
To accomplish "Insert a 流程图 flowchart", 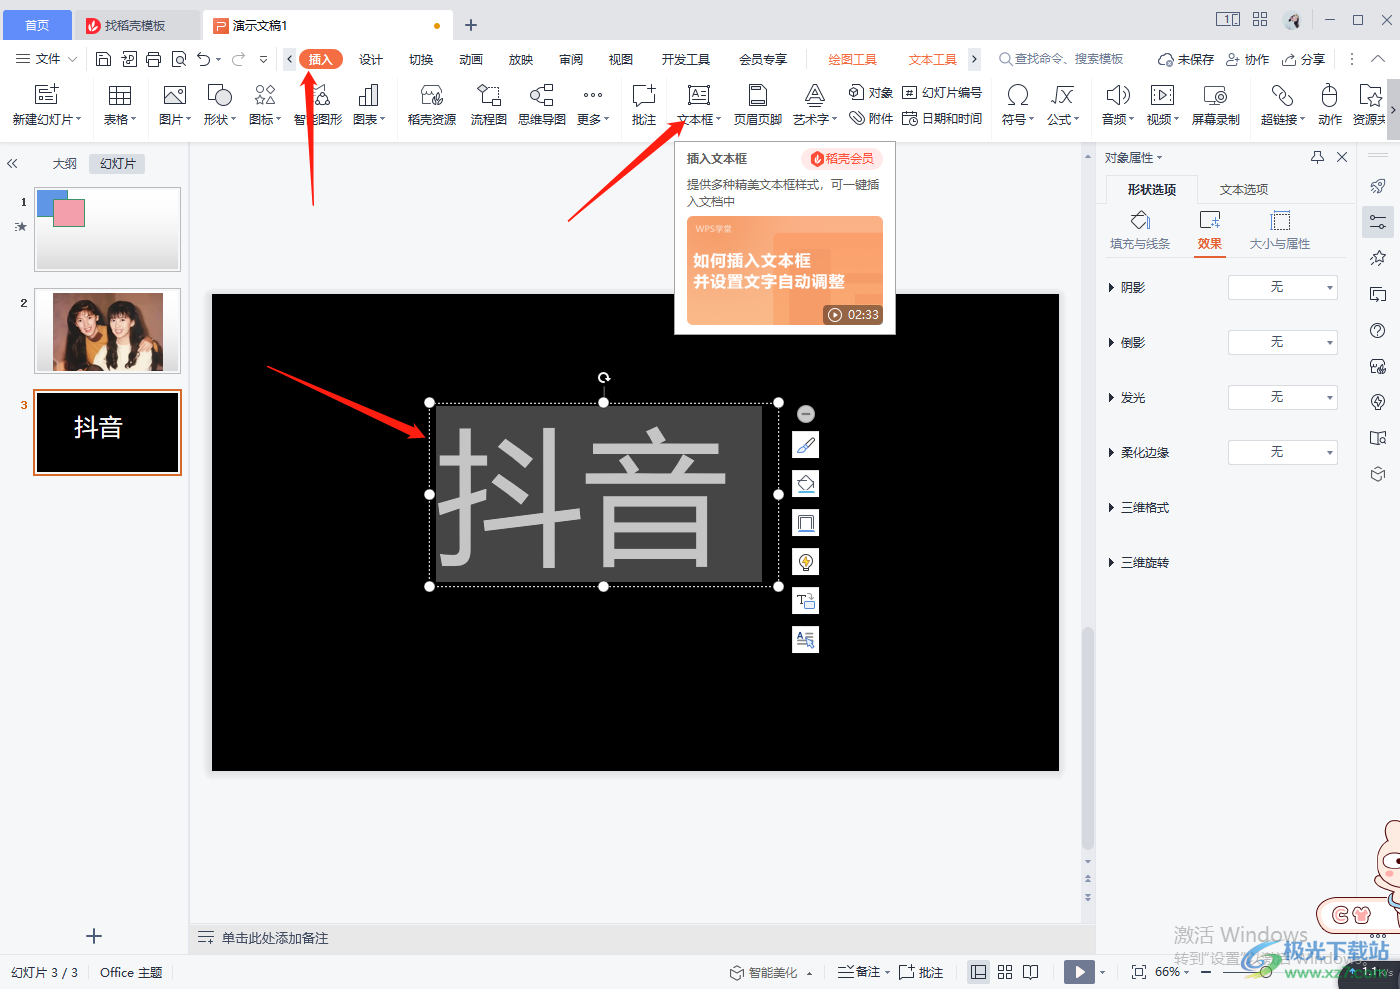I will coord(489,105).
